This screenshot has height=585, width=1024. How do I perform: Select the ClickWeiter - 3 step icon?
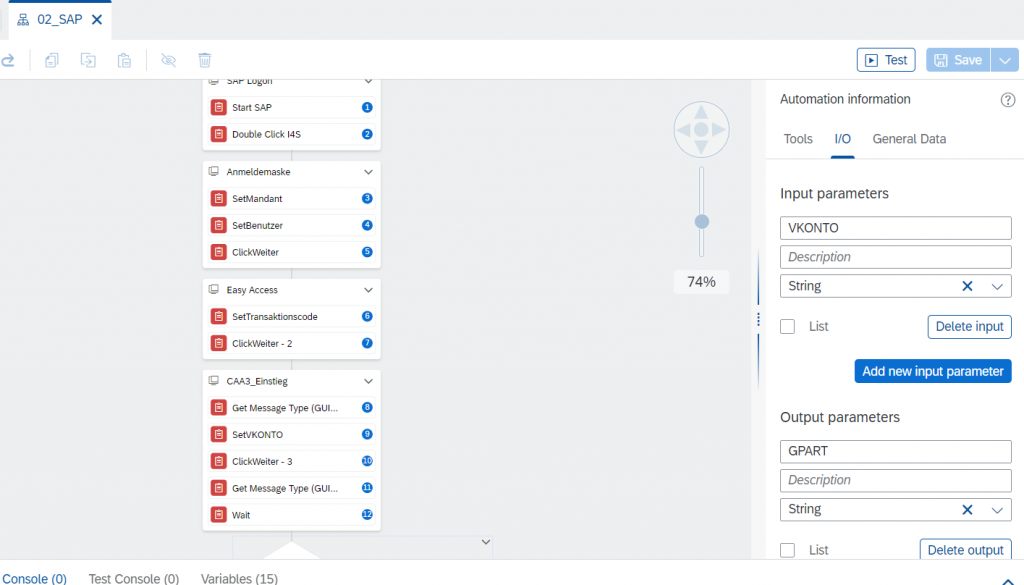tap(219, 461)
